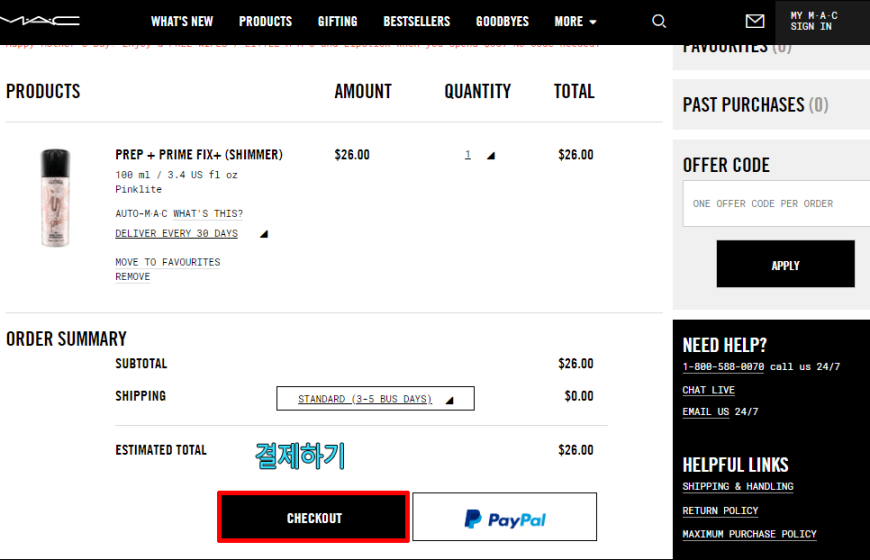Go to Gifting section
Image resolution: width=870 pixels, height=560 pixels.
pos(337,22)
